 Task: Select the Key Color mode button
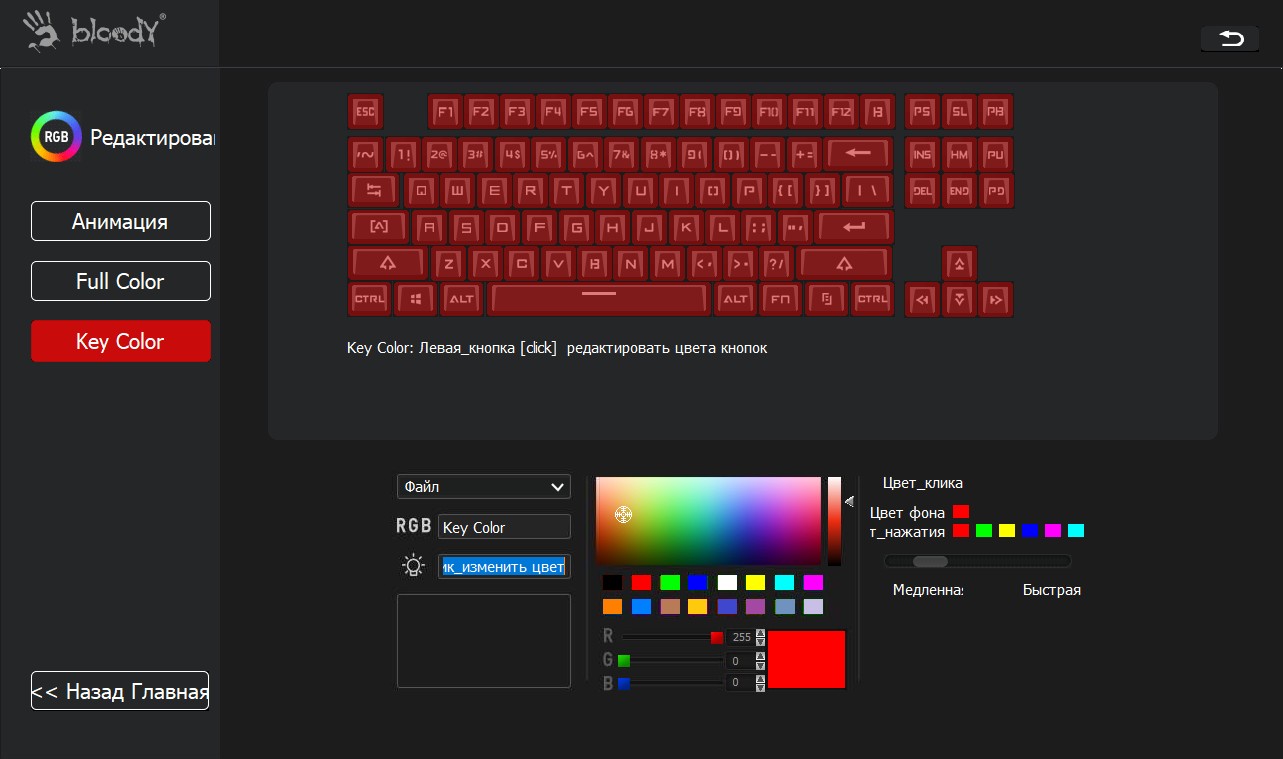point(120,341)
